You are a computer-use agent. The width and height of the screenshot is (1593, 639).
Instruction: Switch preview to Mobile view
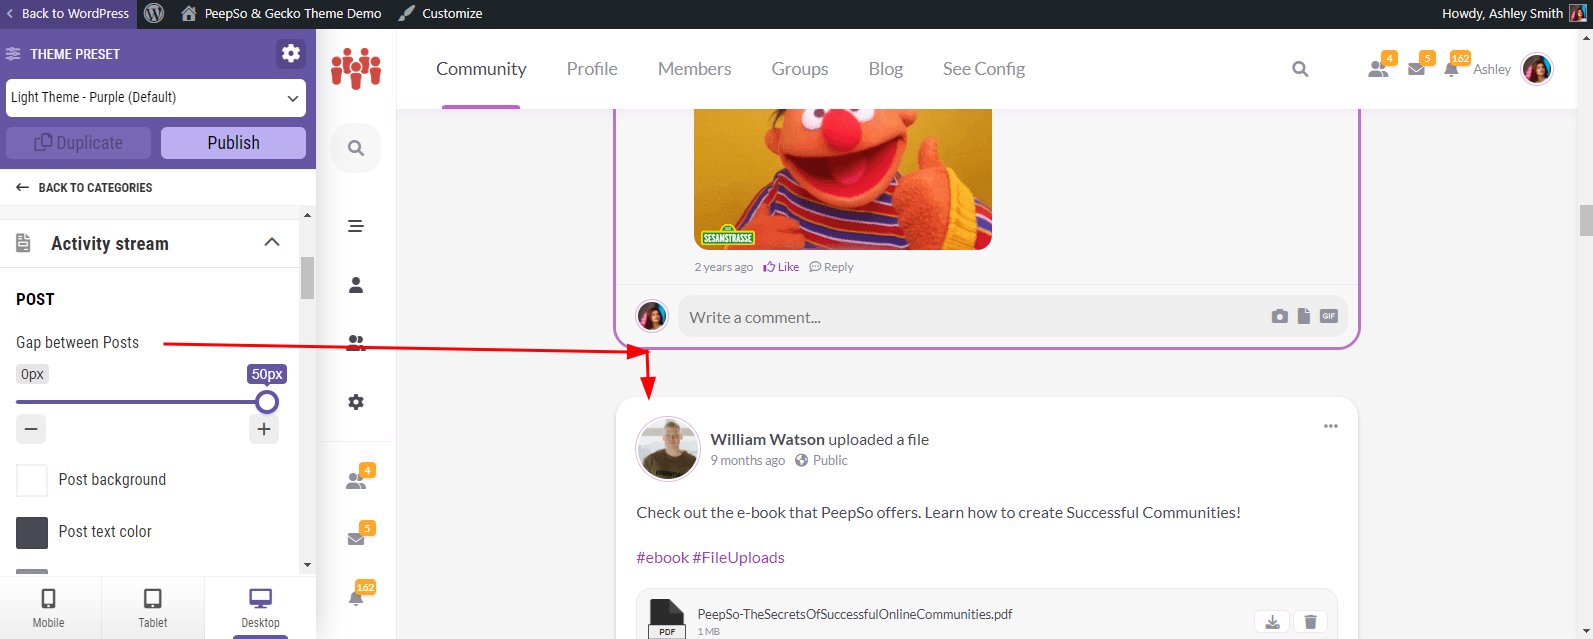pos(48,608)
